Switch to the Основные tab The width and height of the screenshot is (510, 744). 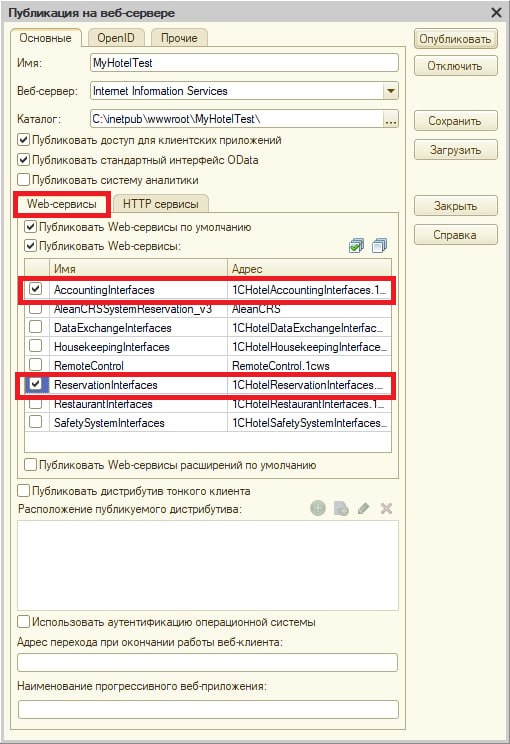coord(46,38)
